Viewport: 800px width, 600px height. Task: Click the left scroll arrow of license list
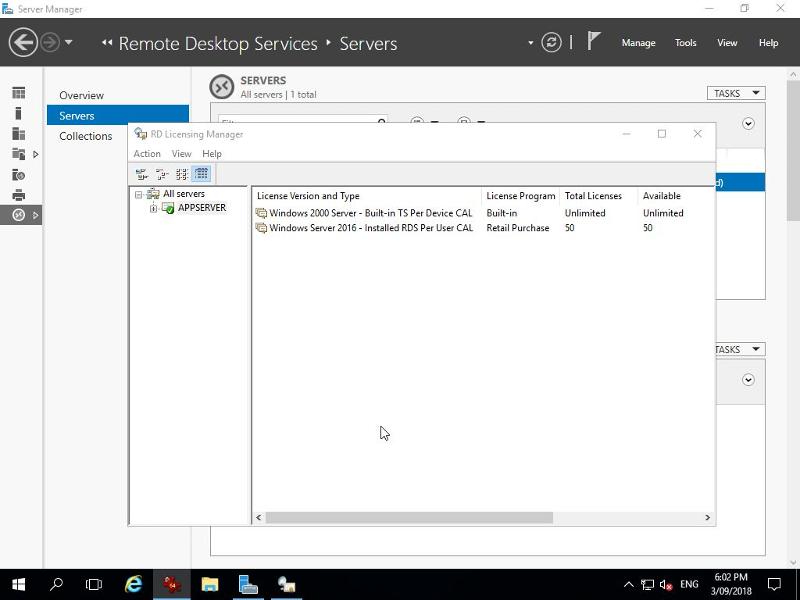(x=259, y=517)
